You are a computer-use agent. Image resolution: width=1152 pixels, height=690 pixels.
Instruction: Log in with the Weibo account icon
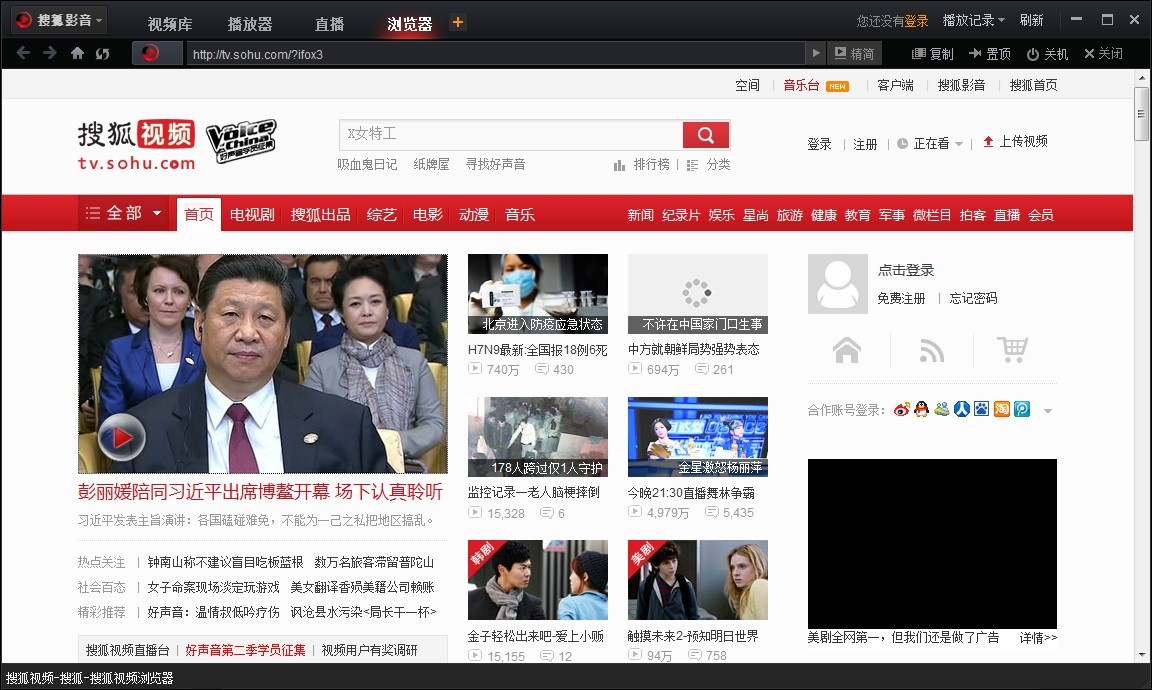click(901, 409)
